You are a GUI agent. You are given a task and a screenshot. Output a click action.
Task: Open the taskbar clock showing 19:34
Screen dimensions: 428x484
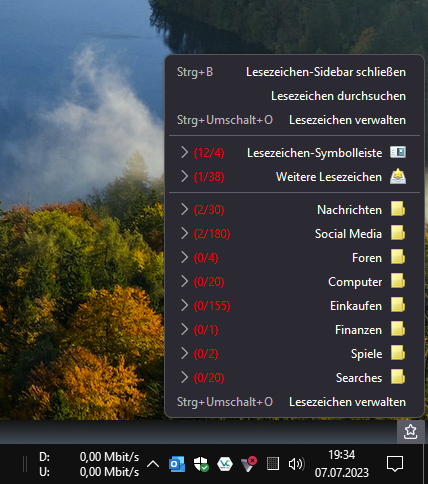pyautogui.click(x=342, y=464)
